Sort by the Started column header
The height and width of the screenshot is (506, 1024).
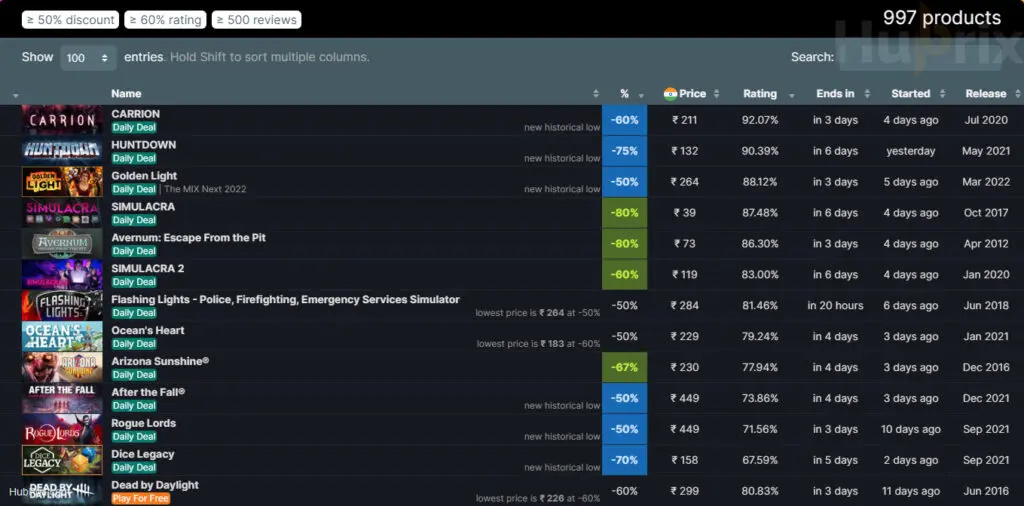tap(910, 94)
